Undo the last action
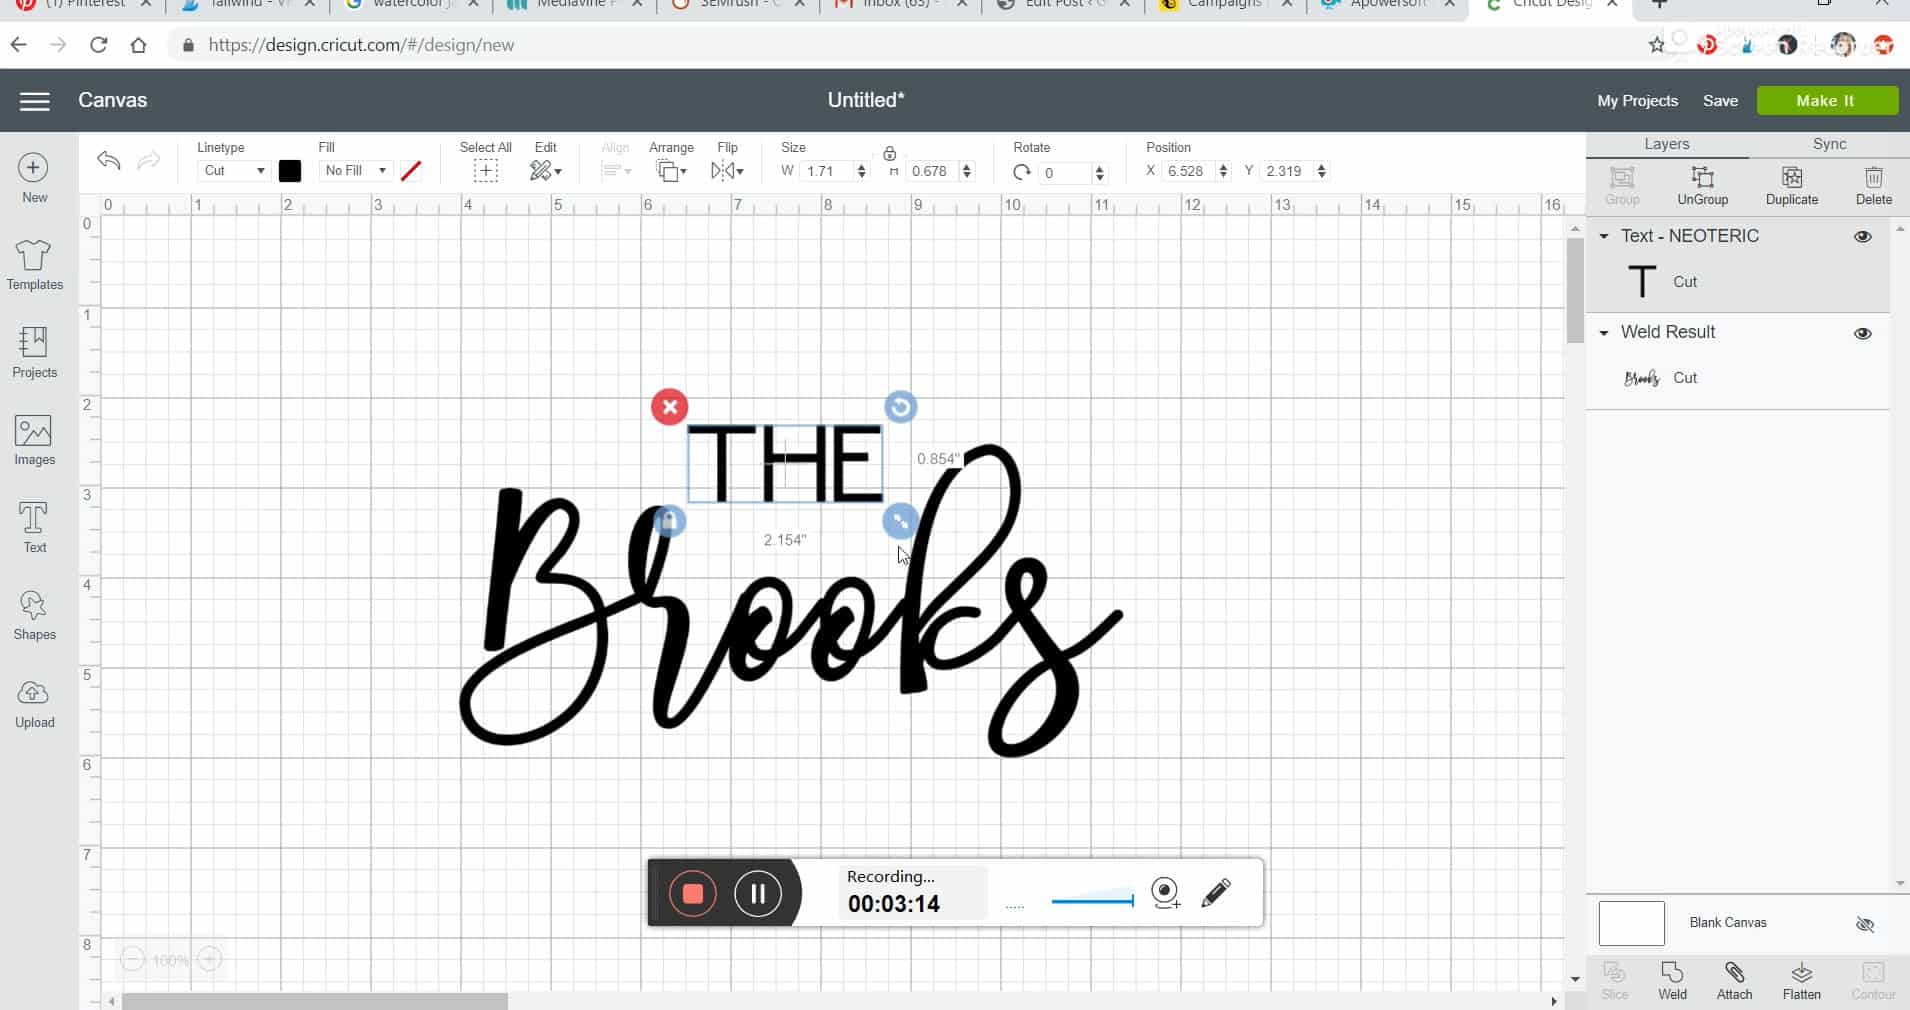The height and width of the screenshot is (1010, 1910). click(x=108, y=161)
